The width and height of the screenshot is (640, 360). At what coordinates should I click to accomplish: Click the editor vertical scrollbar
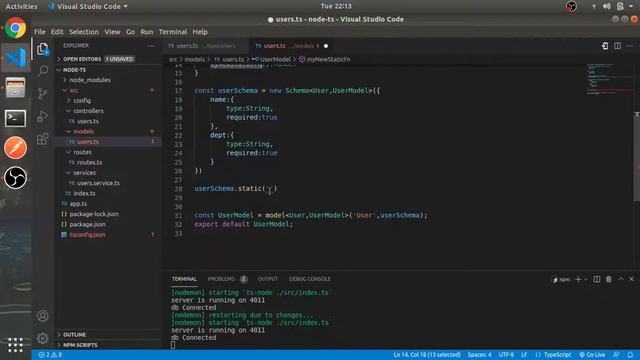click(637, 157)
